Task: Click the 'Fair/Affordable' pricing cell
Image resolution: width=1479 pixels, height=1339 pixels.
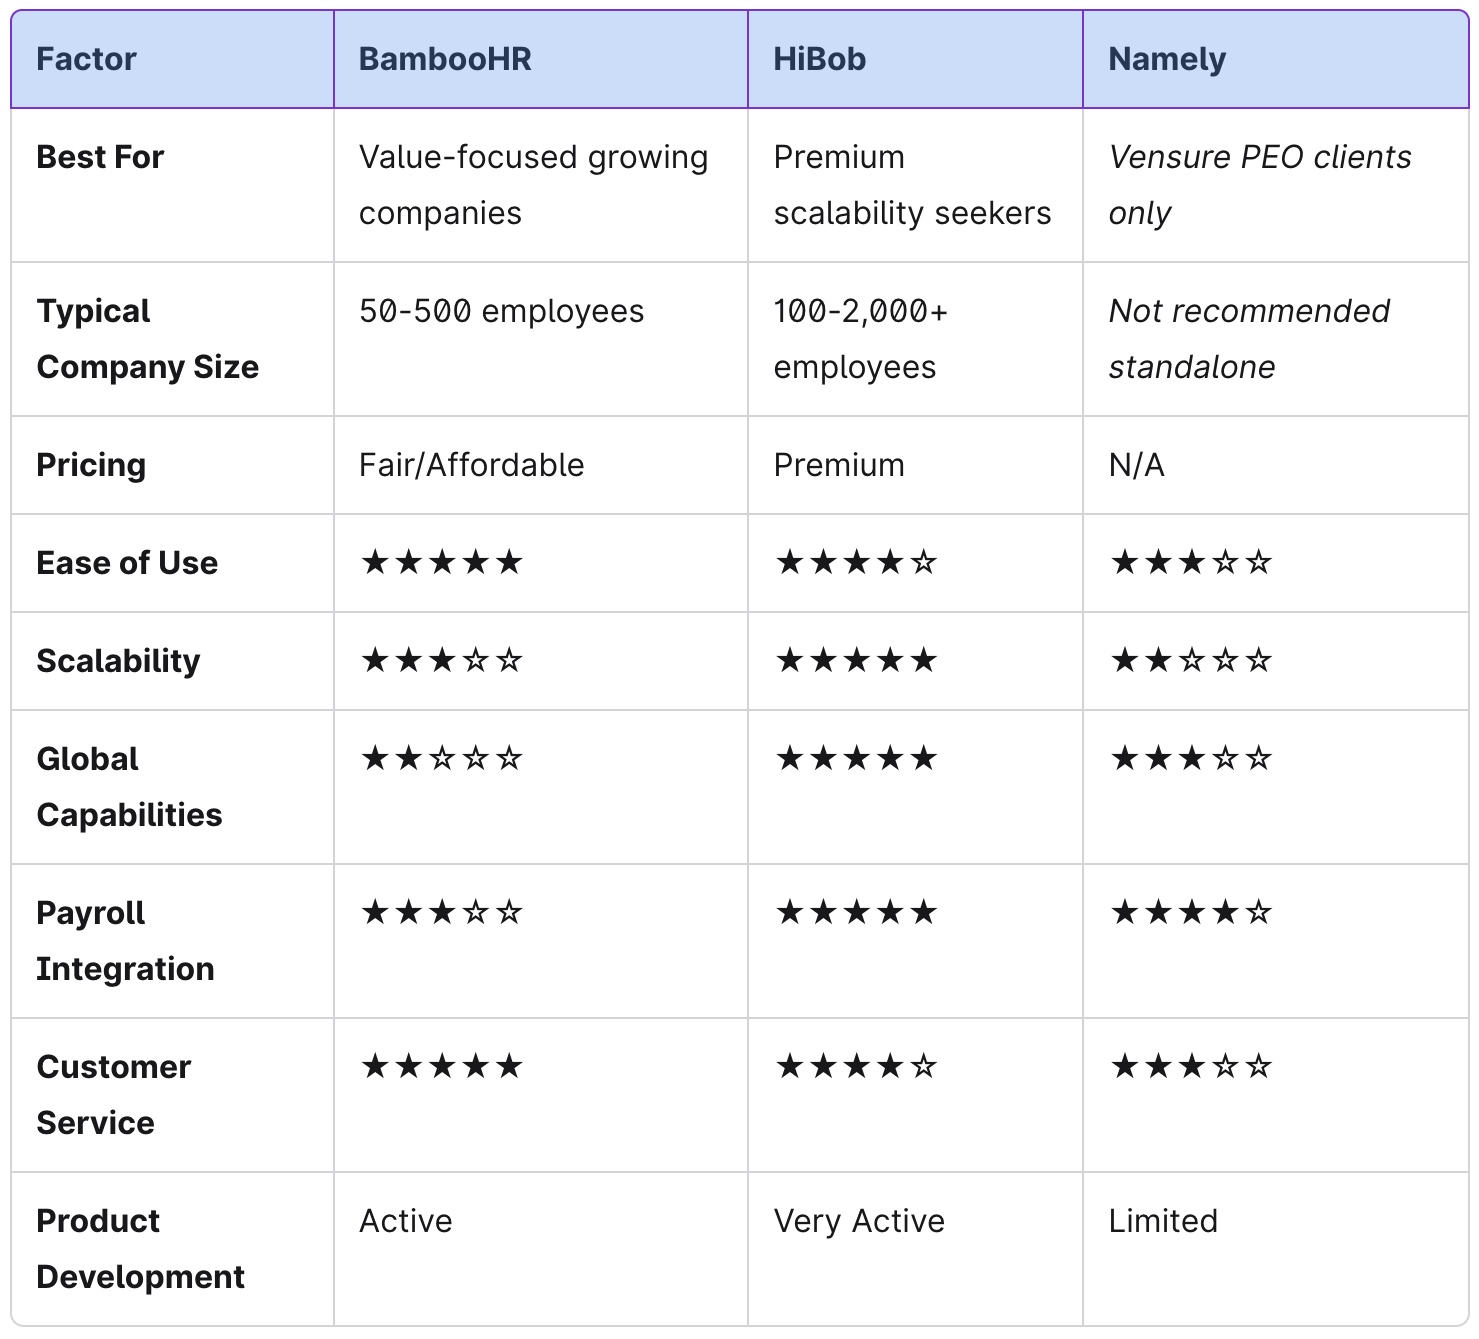Action: [541, 465]
